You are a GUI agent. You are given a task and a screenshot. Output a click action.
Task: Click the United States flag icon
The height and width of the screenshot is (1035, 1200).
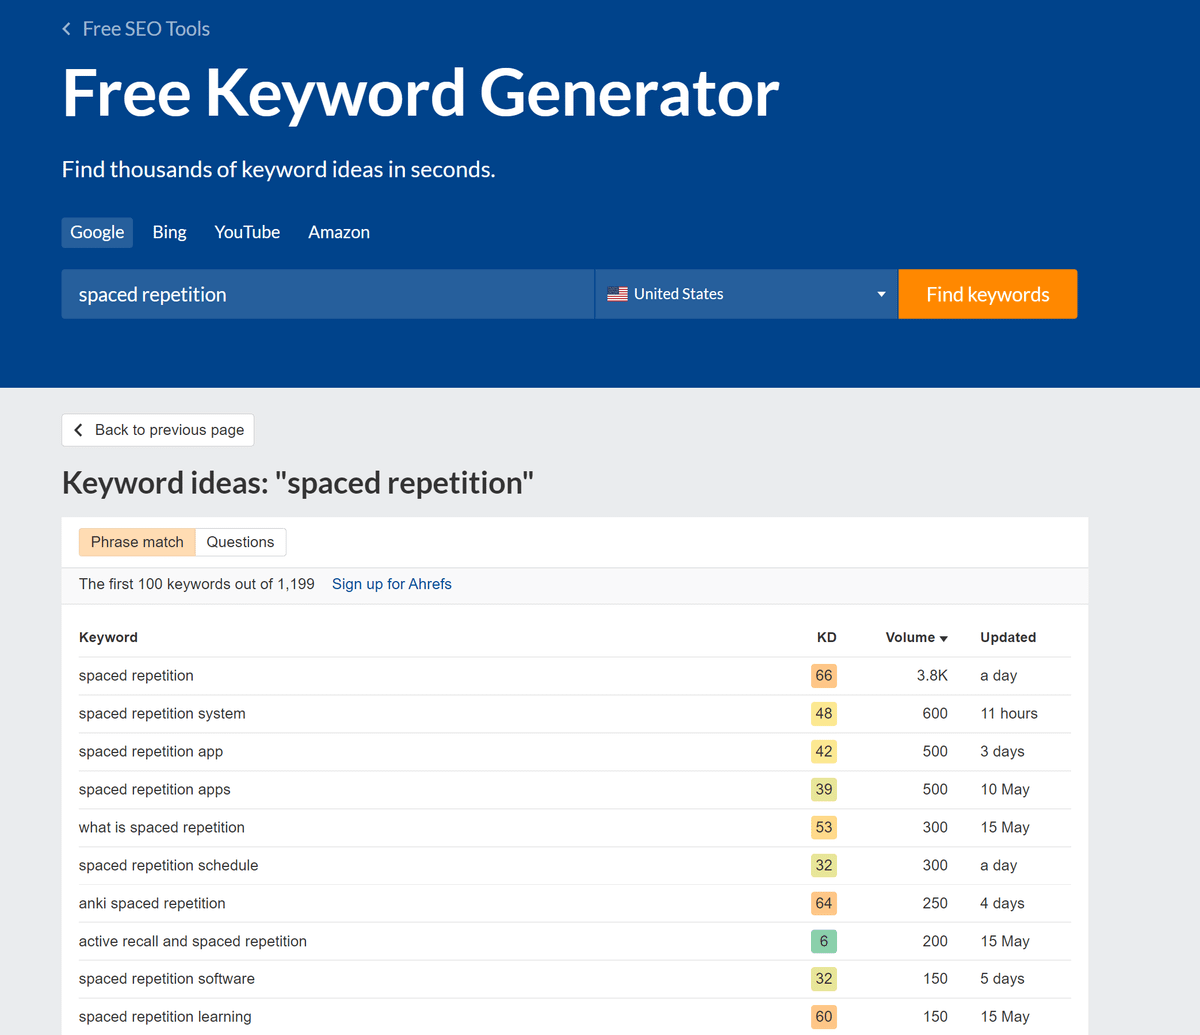click(617, 294)
